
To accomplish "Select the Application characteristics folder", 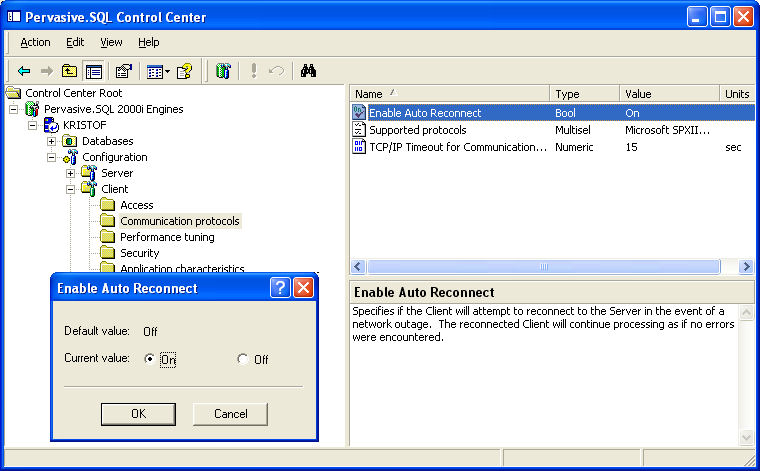I will click(182, 268).
